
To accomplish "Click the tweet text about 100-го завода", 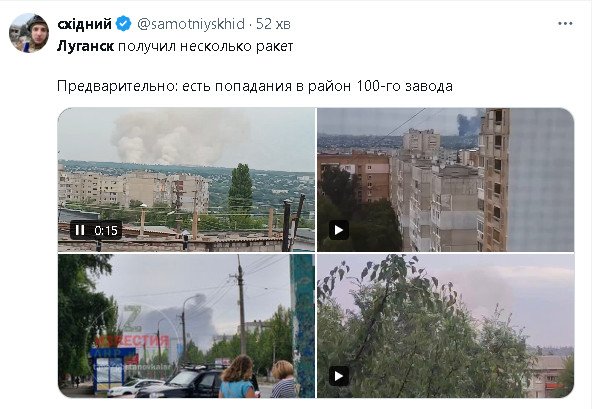I will 255,86.
